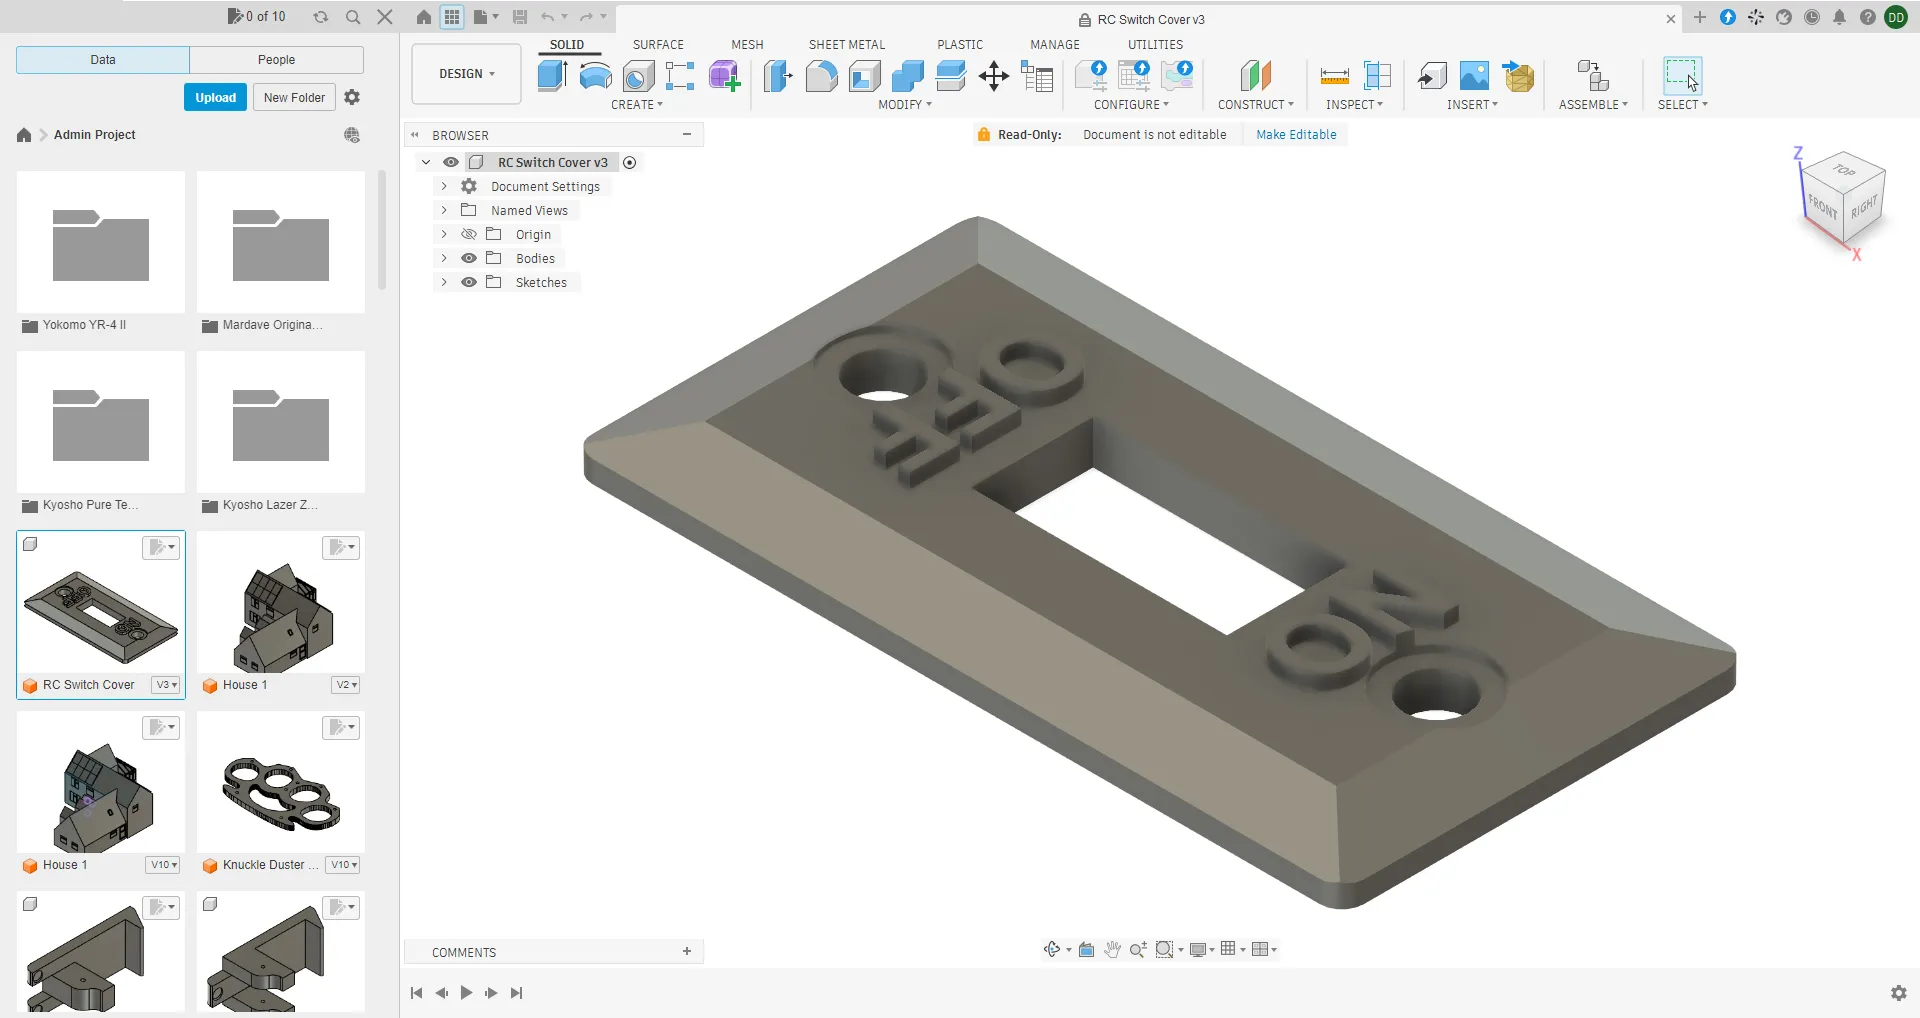Expand Document Settings node
Viewport: 1920px width, 1018px height.
(x=444, y=186)
